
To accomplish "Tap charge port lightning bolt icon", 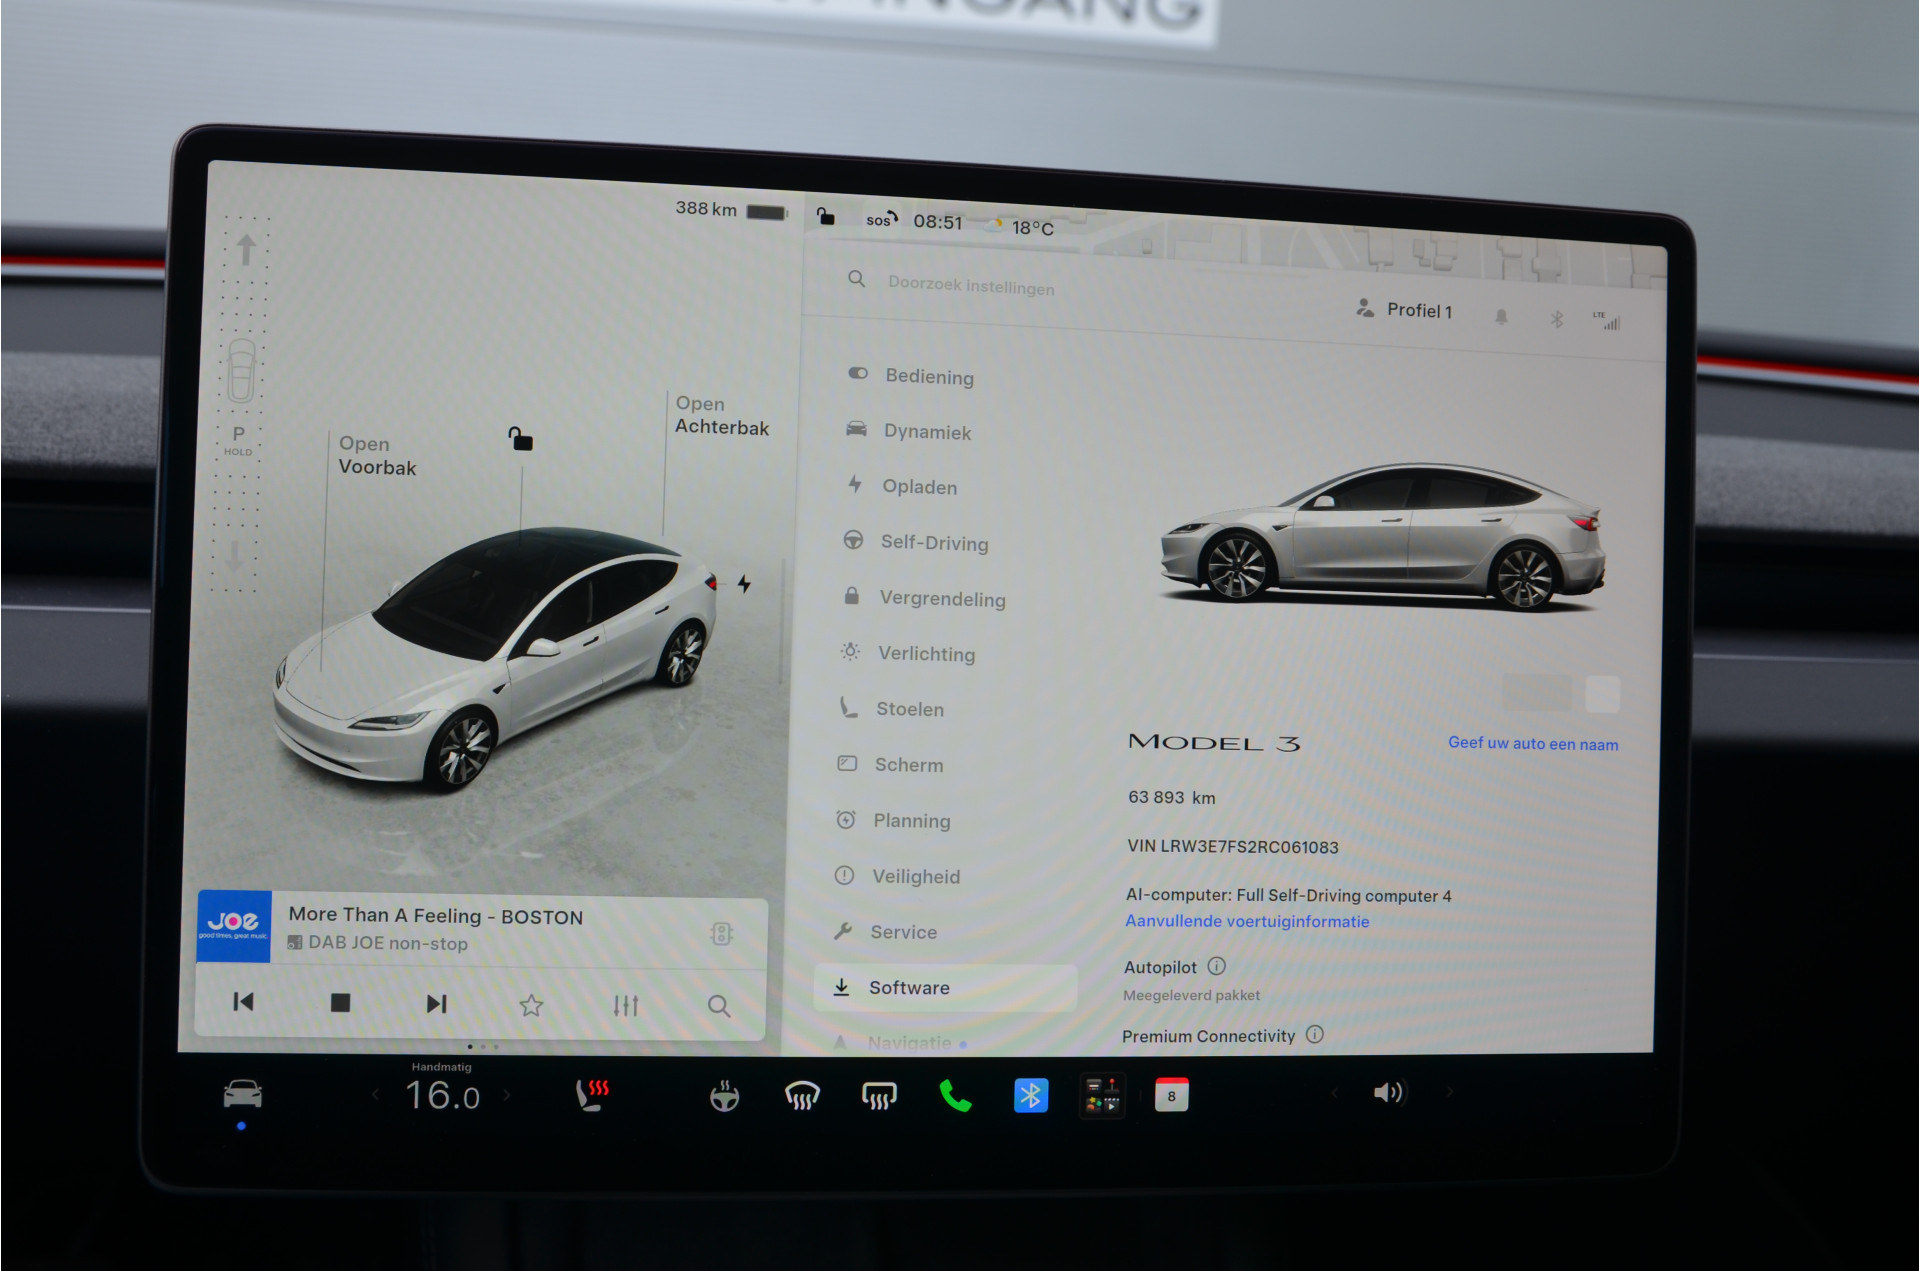I will [744, 584].
